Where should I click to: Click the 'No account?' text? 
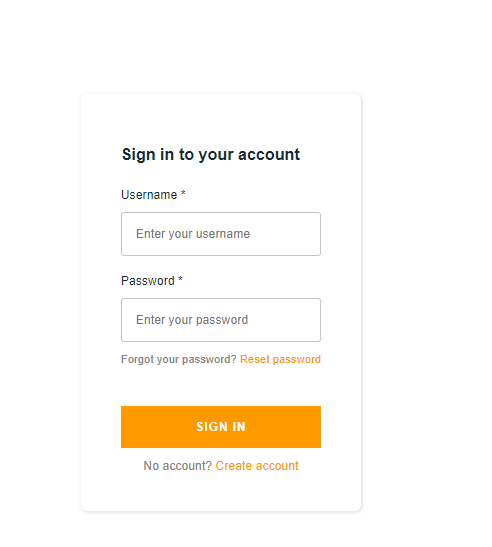[x=178, y=466]
